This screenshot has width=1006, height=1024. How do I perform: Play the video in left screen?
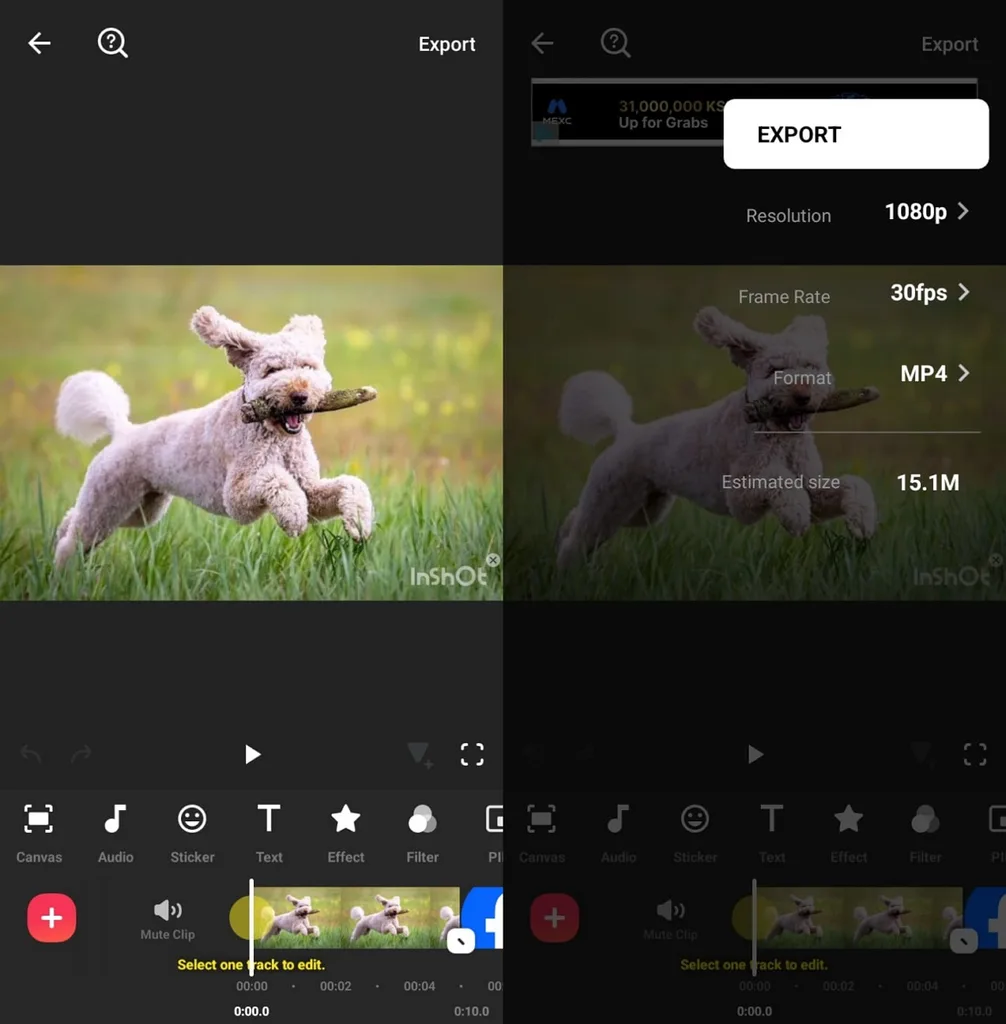pos(252,754)
